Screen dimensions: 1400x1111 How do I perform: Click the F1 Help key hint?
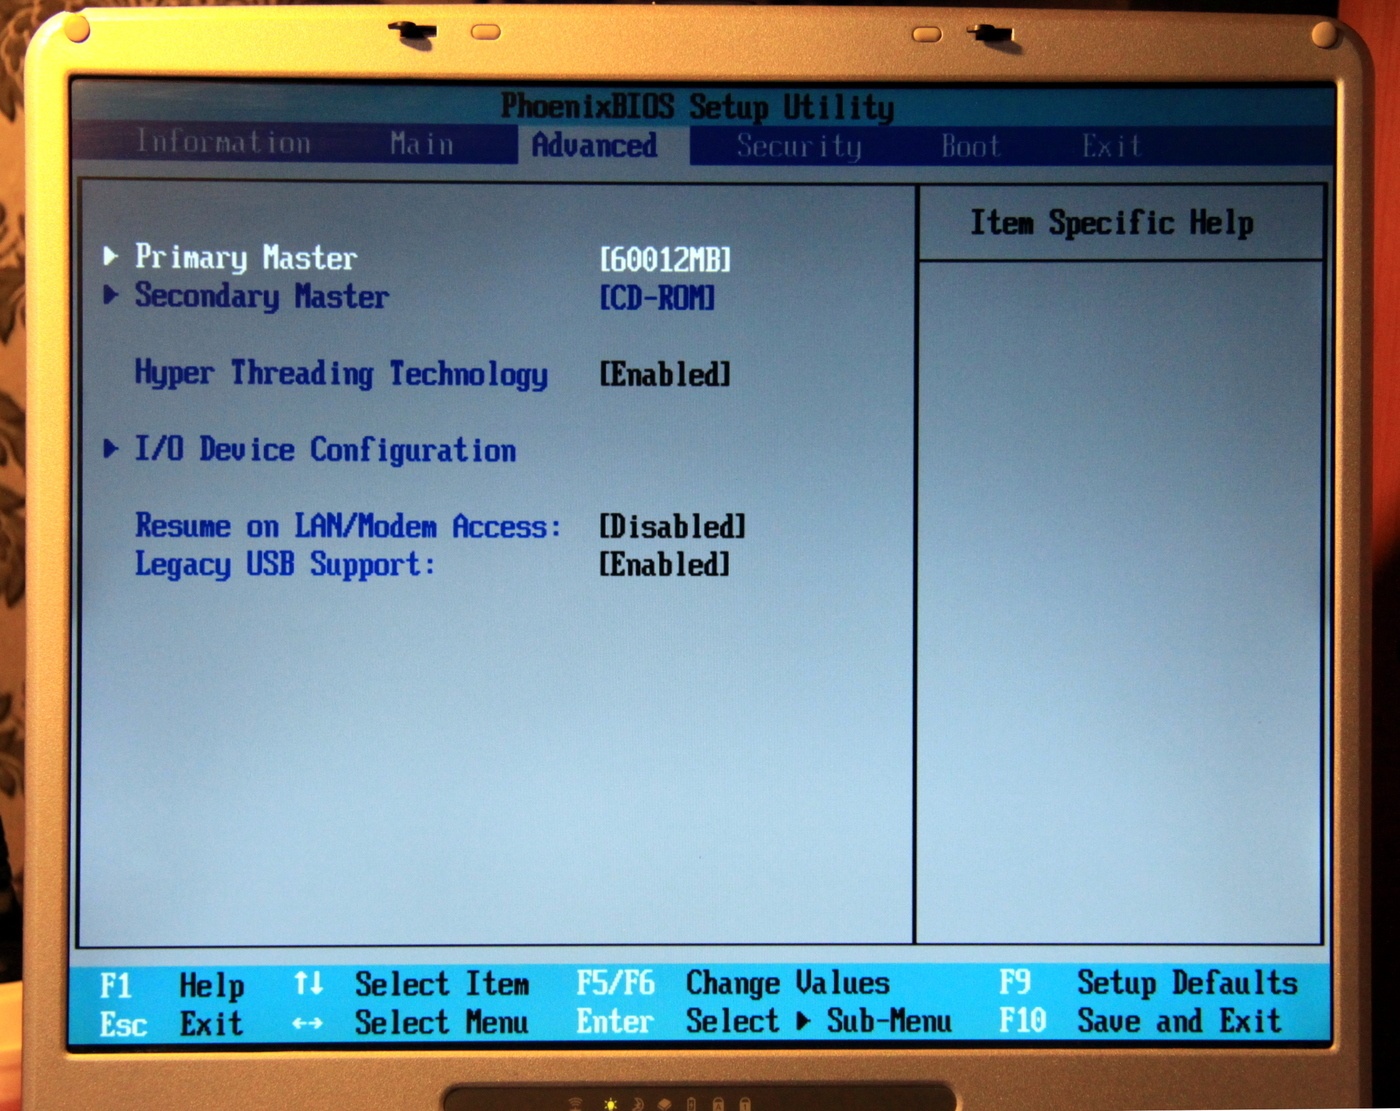point(173,986)
